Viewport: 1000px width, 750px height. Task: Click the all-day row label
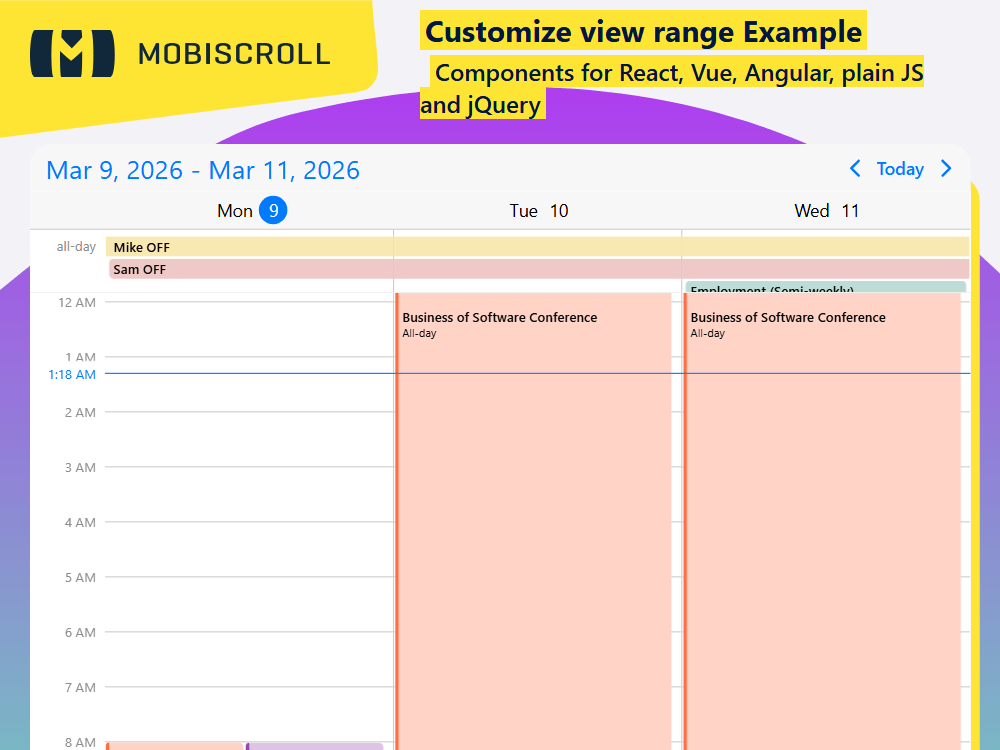click(x=74, y=246)
